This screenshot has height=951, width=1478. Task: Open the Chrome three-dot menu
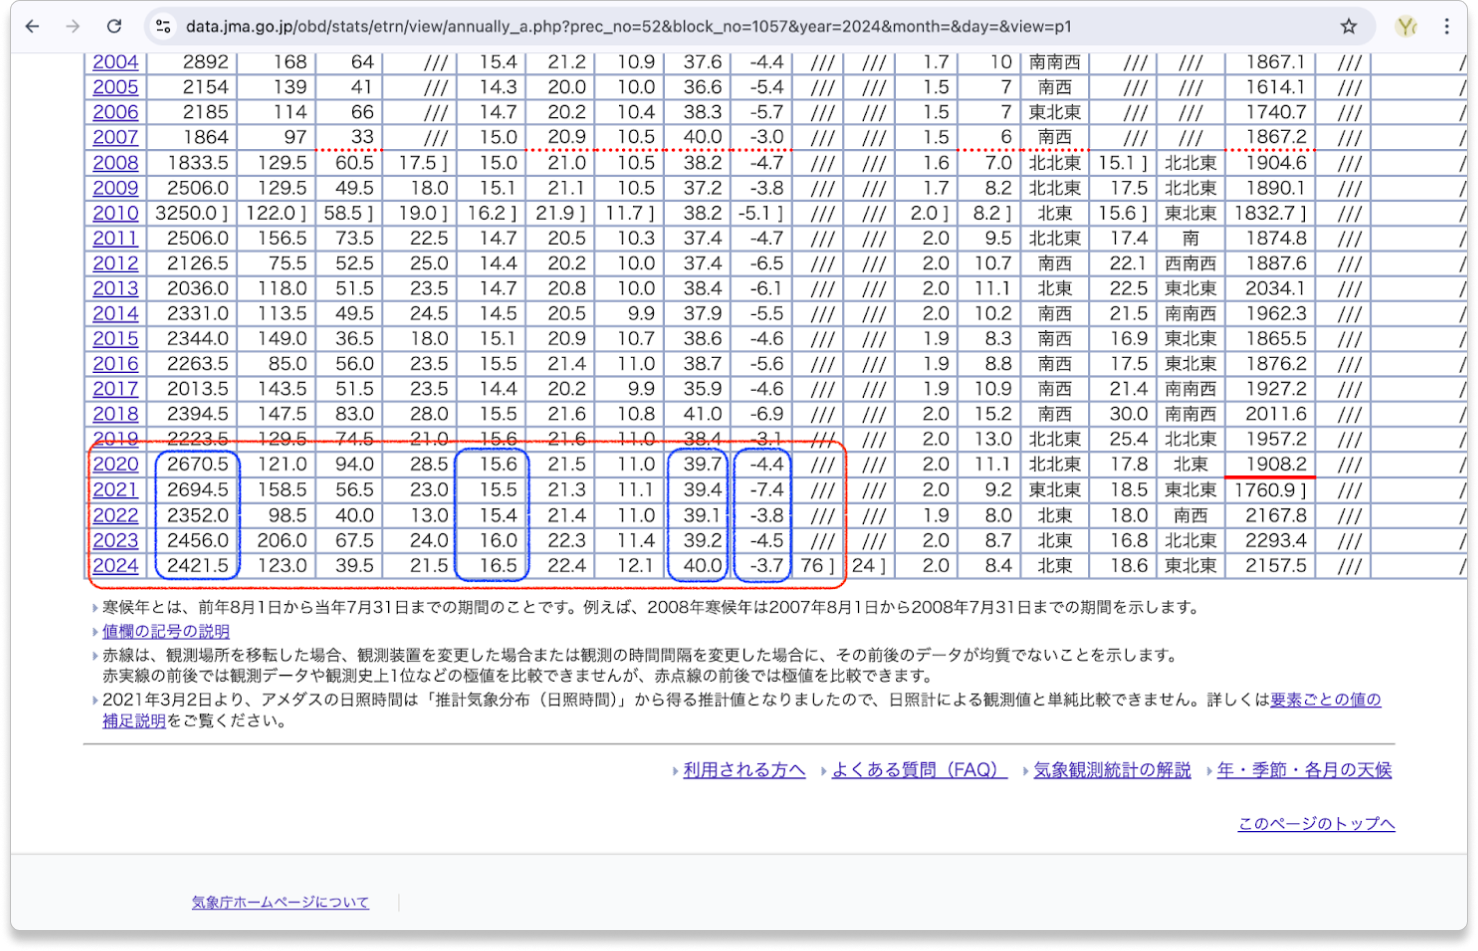click(x=1447, y=27)
